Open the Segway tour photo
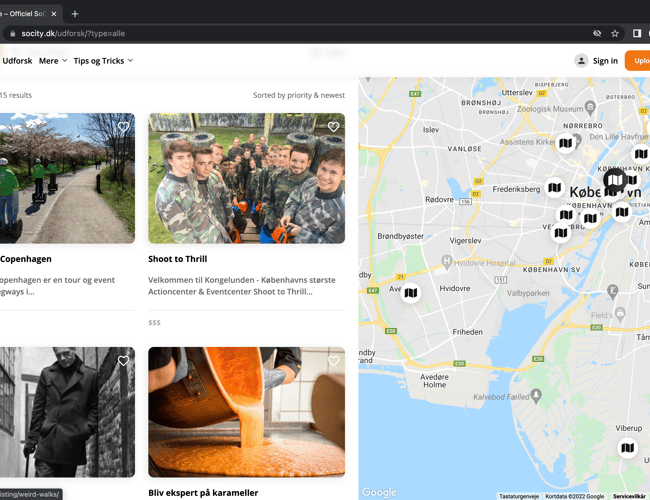Image resolution: width=650 pixels, height=500 pixels. 67,178
